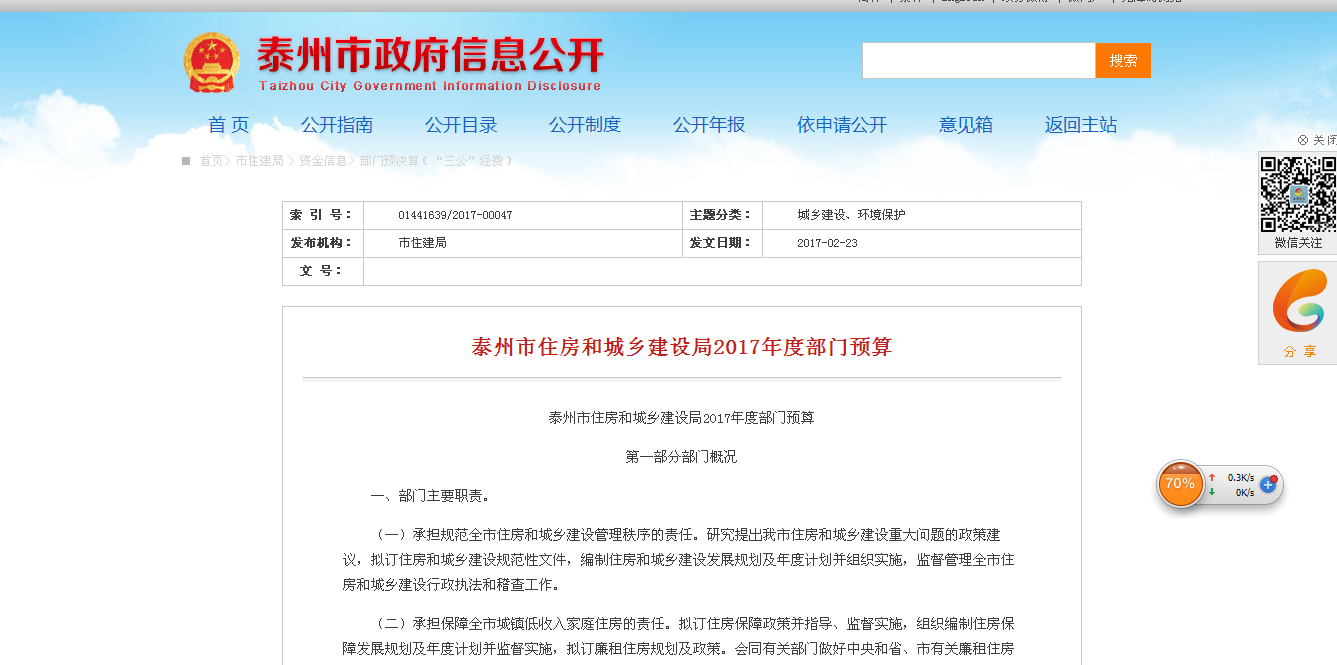Open the 公开年报 navigation item
This screenshot has height=665, width=1337.
[709, 125]
